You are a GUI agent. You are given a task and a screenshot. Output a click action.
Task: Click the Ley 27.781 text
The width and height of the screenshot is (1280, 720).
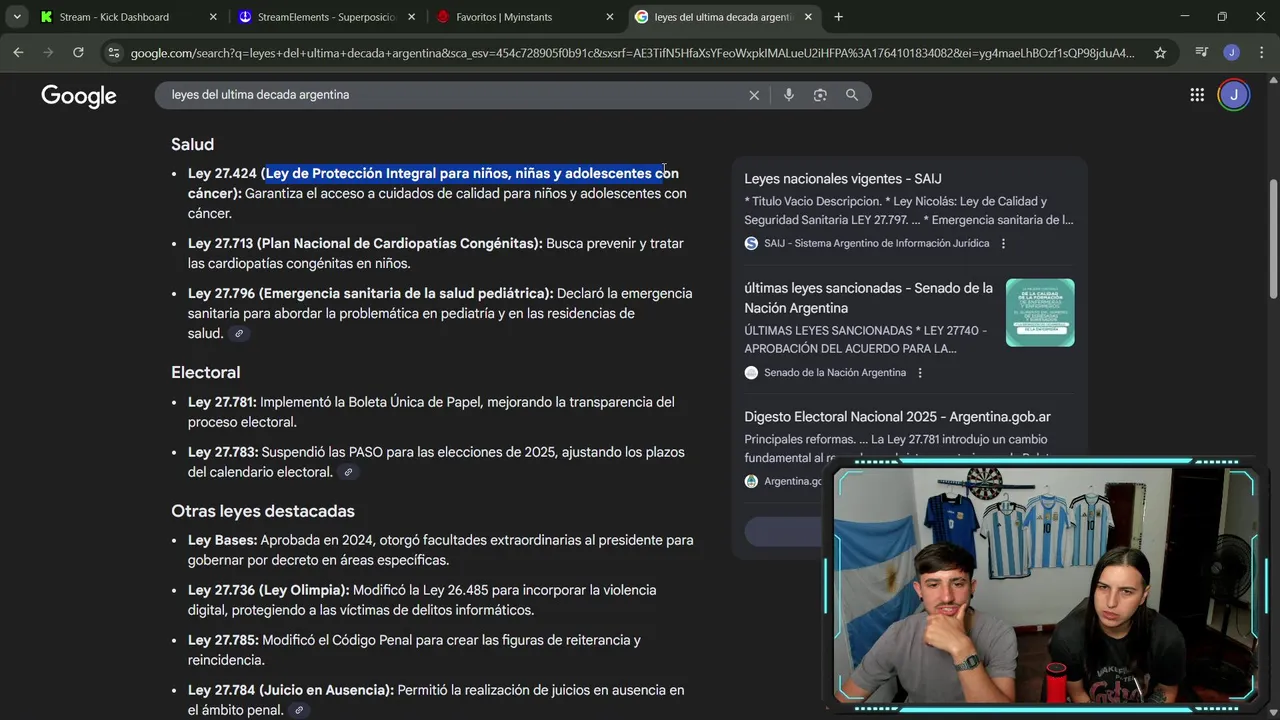[222, 402]
